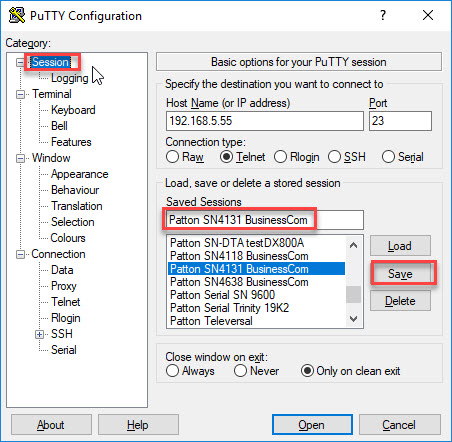This screenshot has width=452, height=442.
Task: Open the SSH category in tree
Action: (x=62, y=334)
